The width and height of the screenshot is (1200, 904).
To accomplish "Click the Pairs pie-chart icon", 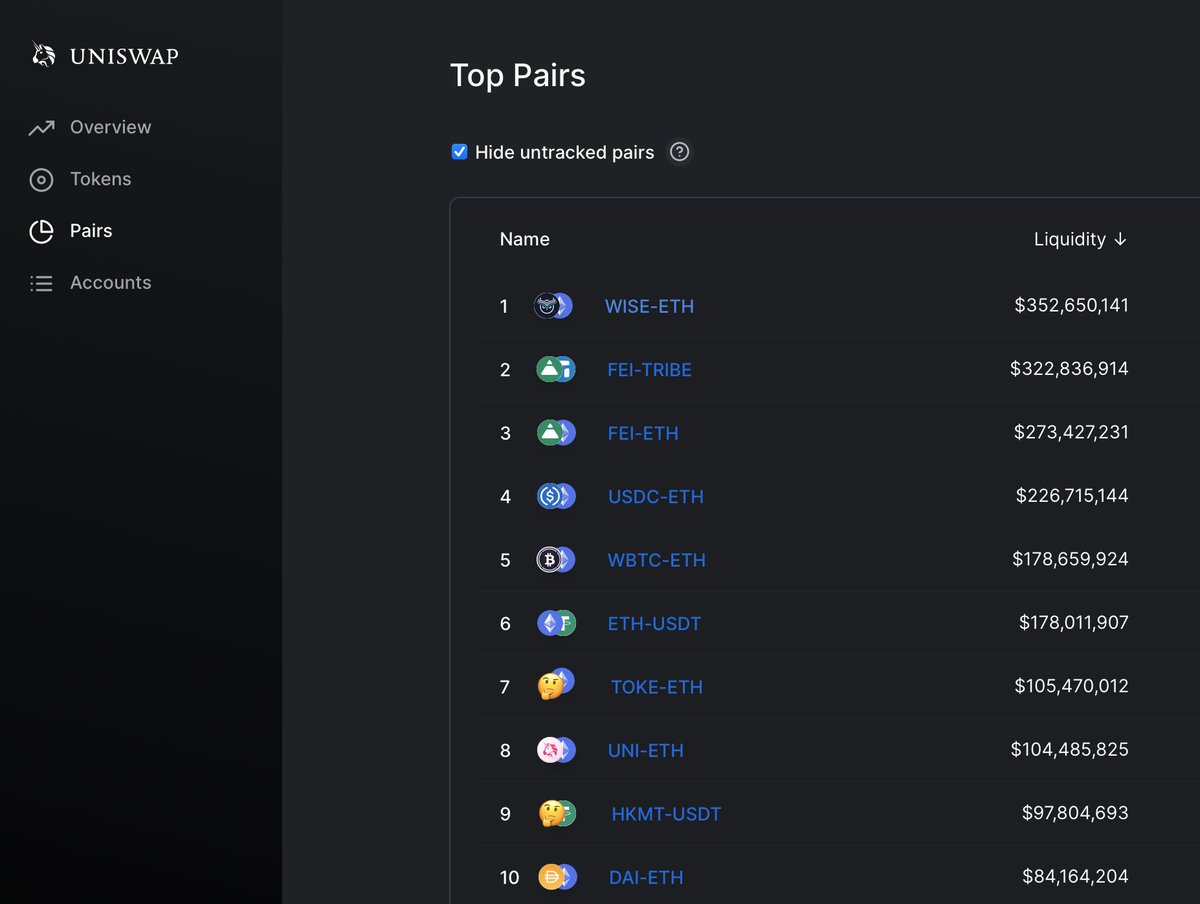I will tap(41, 232).
